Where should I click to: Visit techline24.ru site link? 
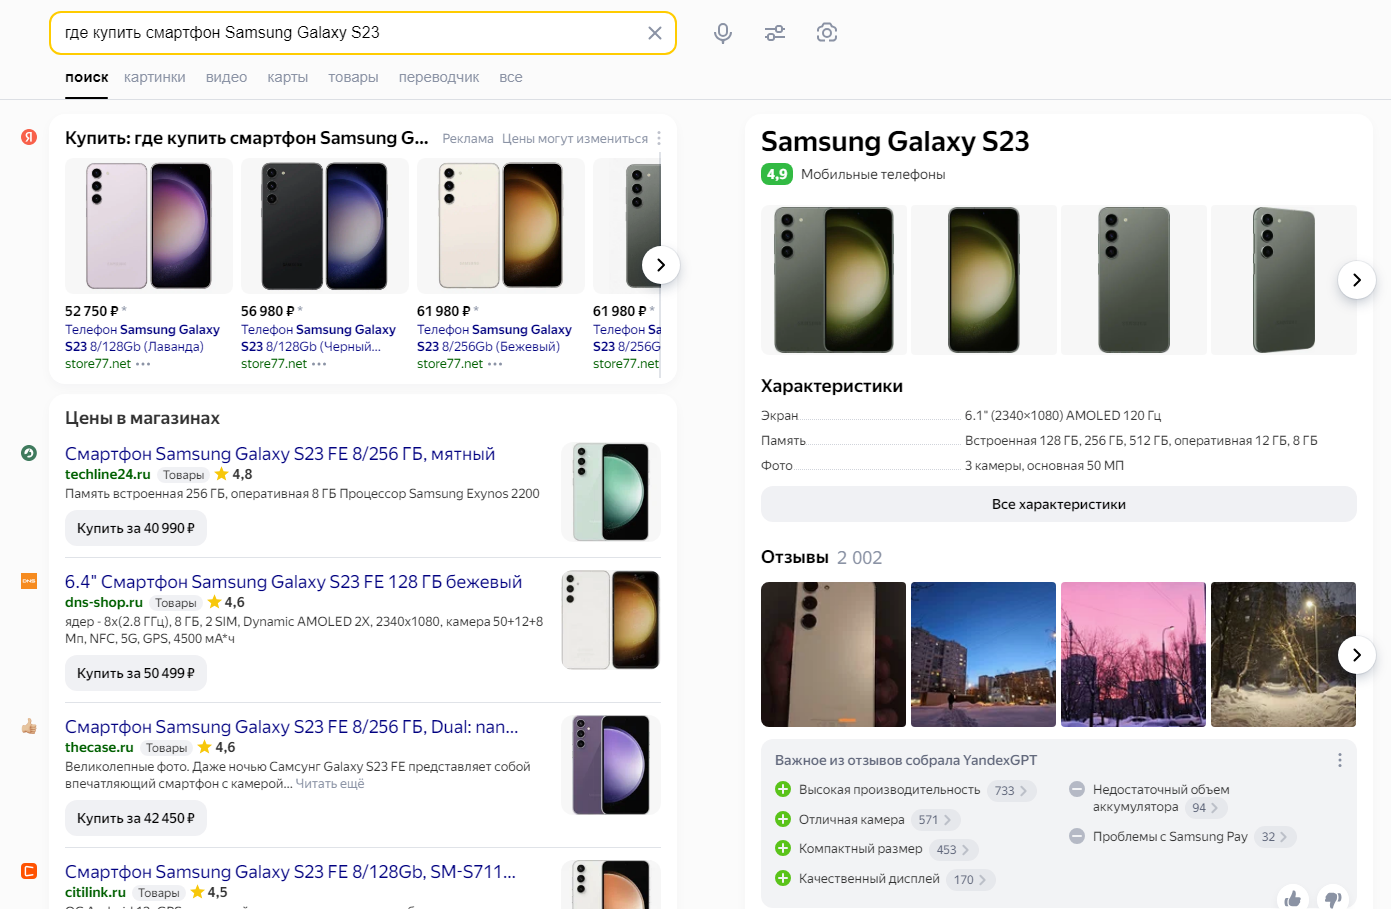click(108, 474)
